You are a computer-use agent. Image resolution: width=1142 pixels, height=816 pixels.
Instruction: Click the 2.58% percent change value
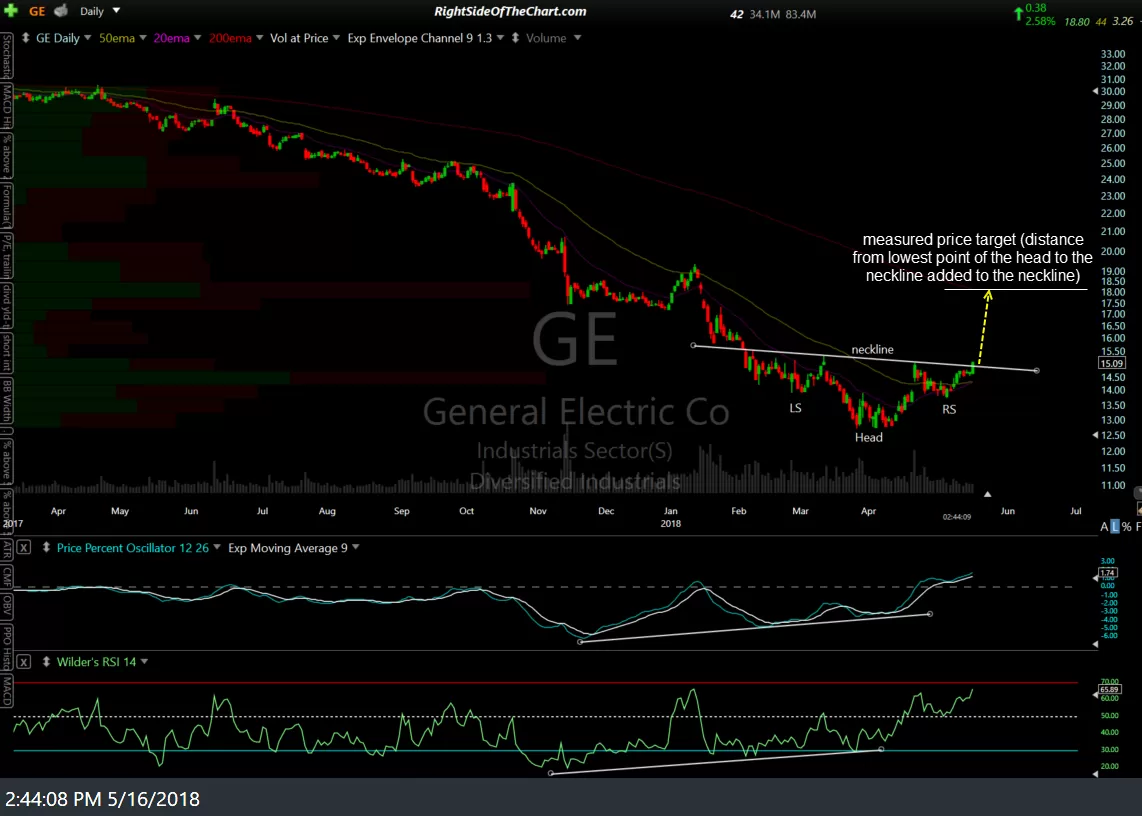1040,21
